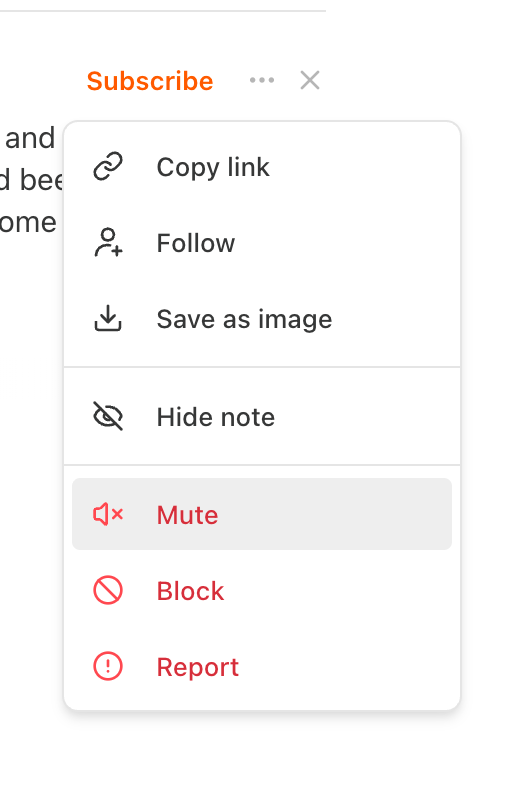Click the red exclamation Report icon

(x=108, y=666)
